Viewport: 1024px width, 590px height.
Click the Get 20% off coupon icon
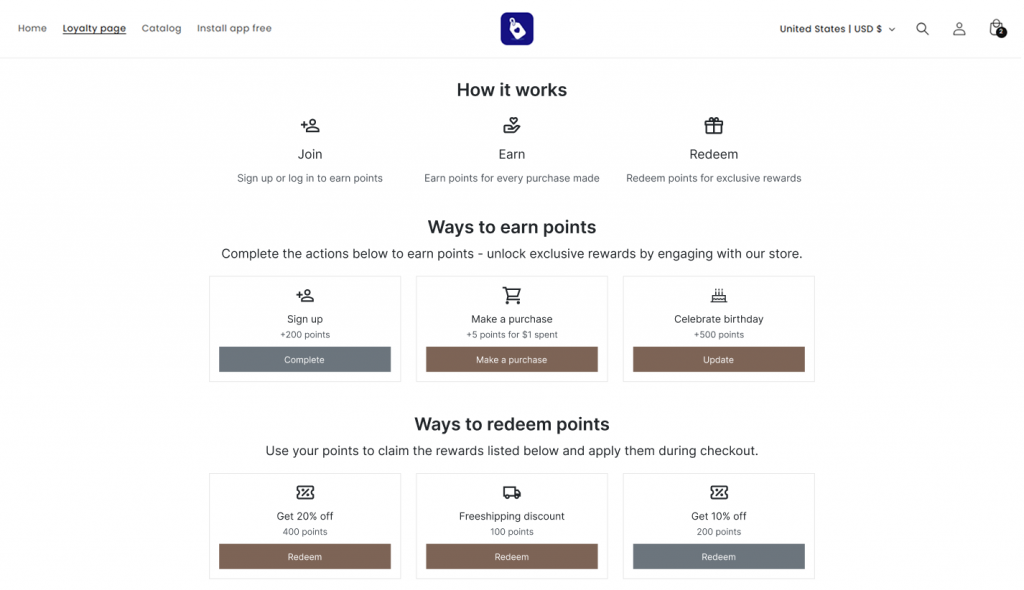(305, 492)
